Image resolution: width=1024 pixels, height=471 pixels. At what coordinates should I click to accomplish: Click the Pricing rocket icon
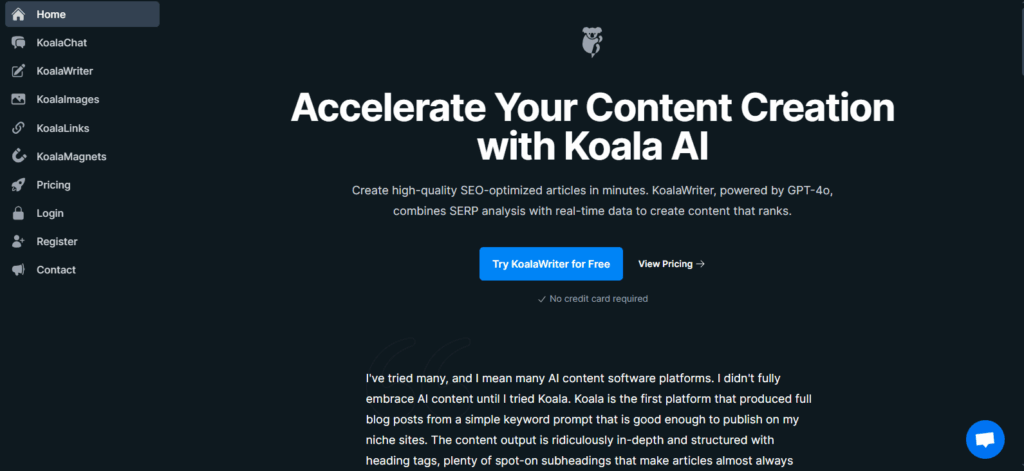tap(18, 185)
